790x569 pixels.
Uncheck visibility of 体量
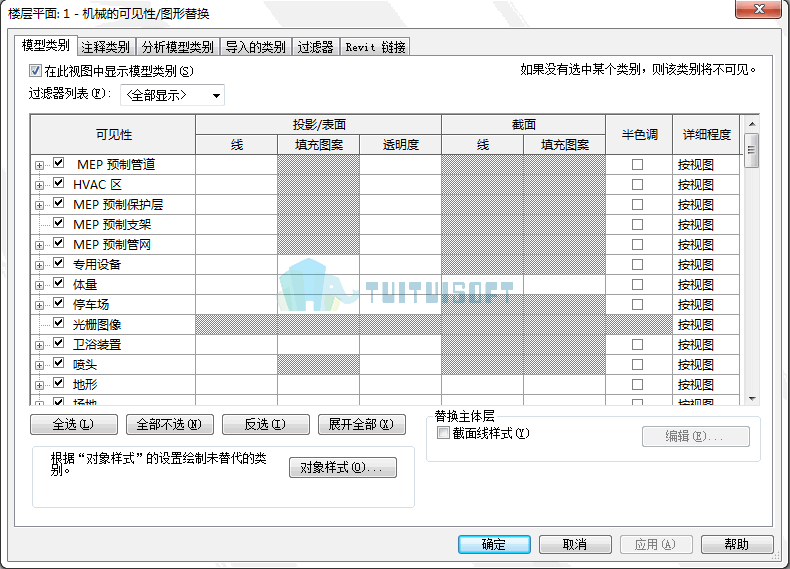tap(59, 283)
